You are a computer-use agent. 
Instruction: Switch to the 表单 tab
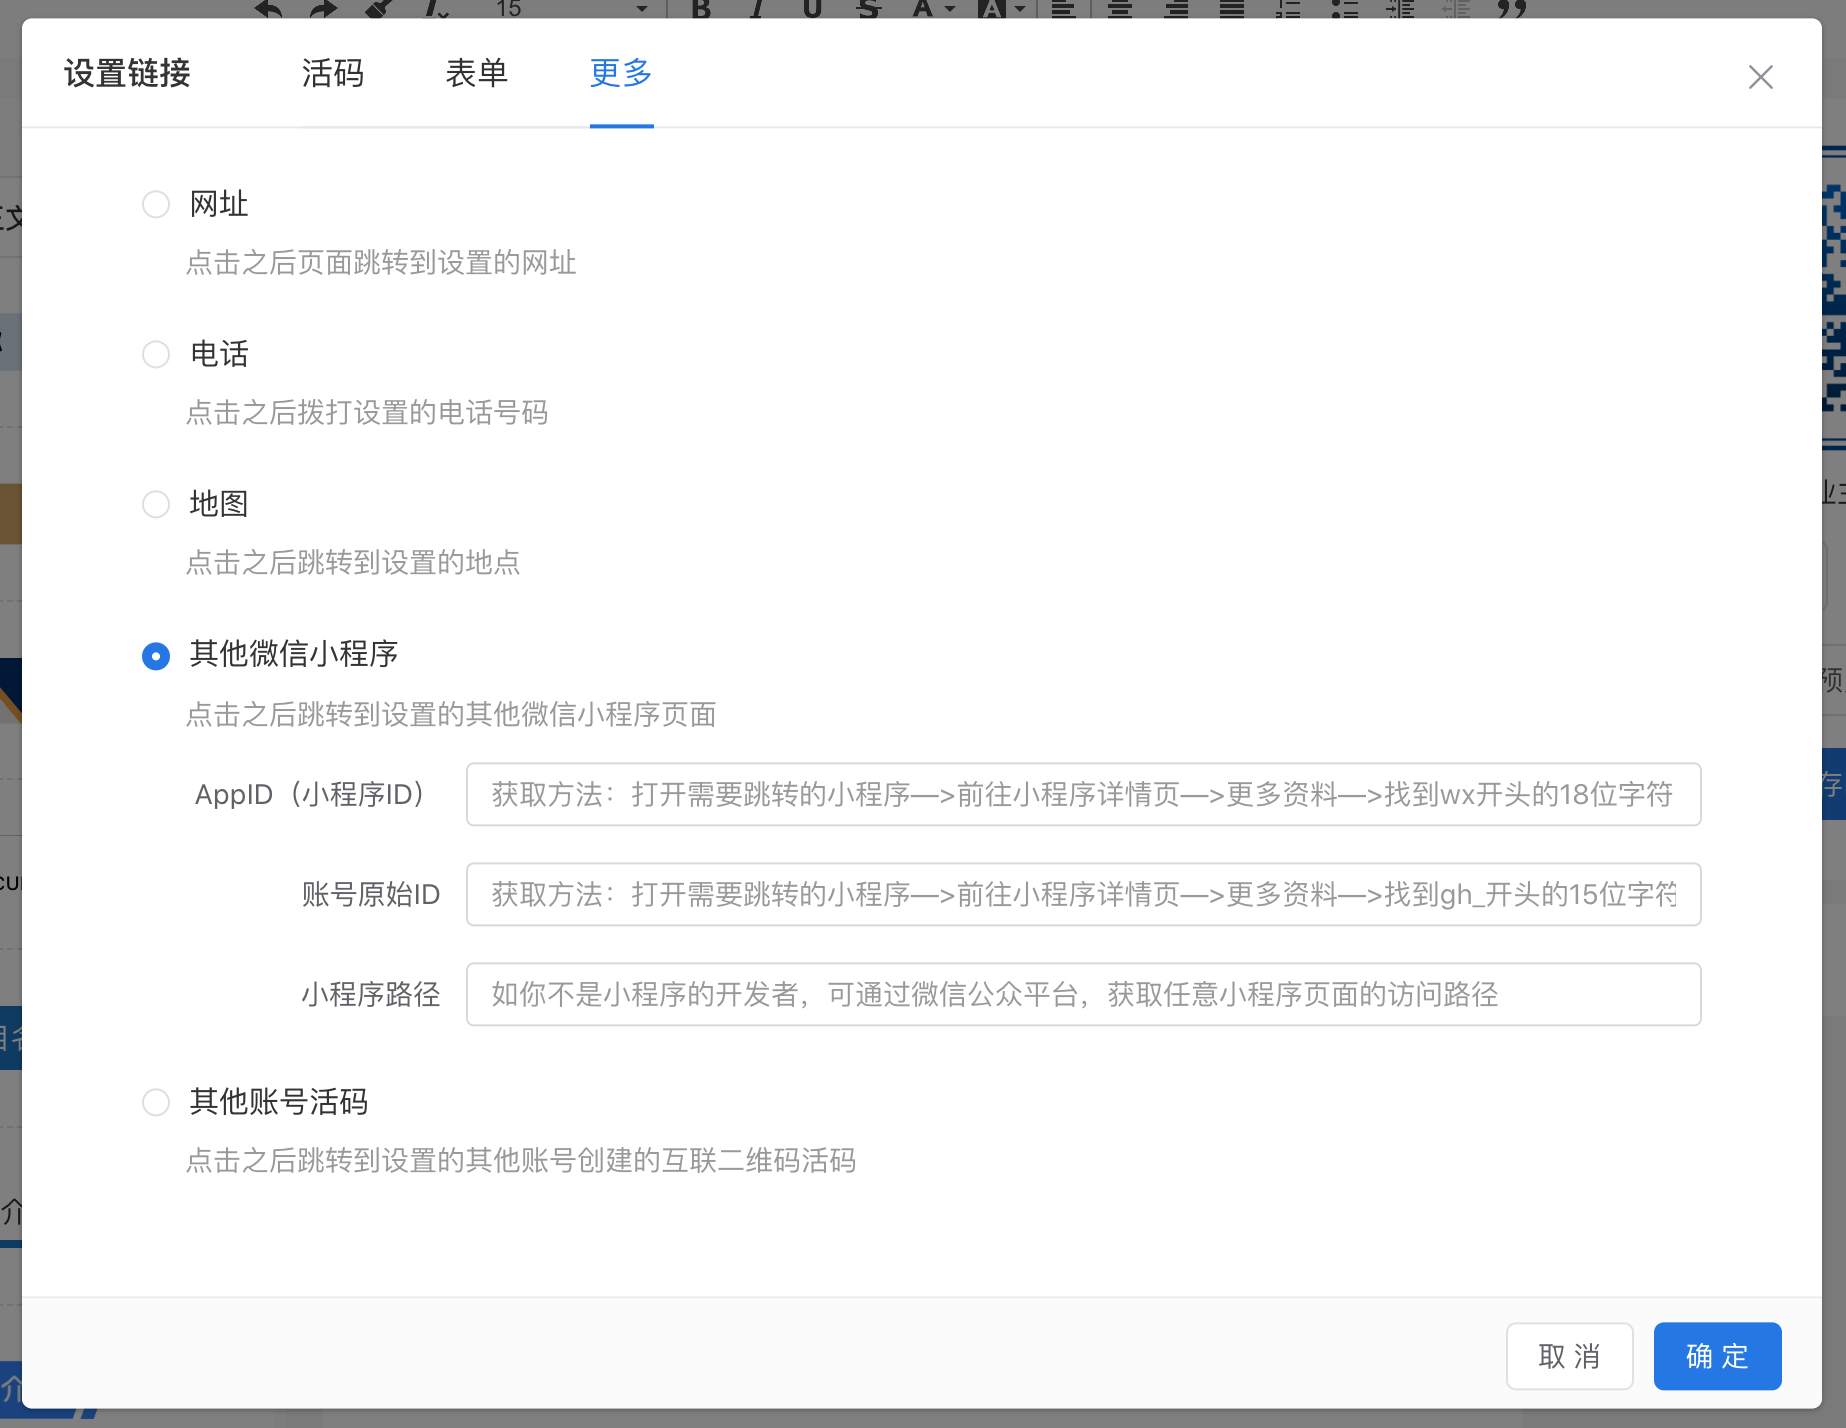pyautogui.click(x=477, y=73)
